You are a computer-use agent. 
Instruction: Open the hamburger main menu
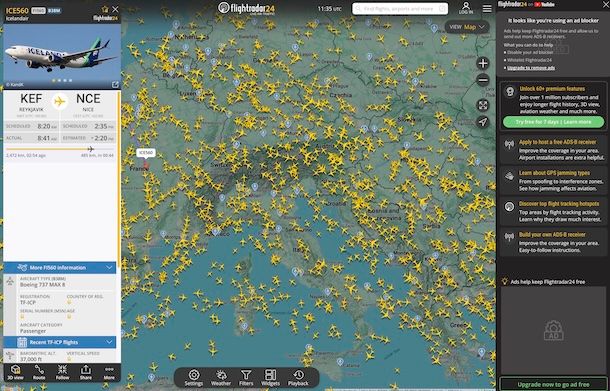(487, 8)
